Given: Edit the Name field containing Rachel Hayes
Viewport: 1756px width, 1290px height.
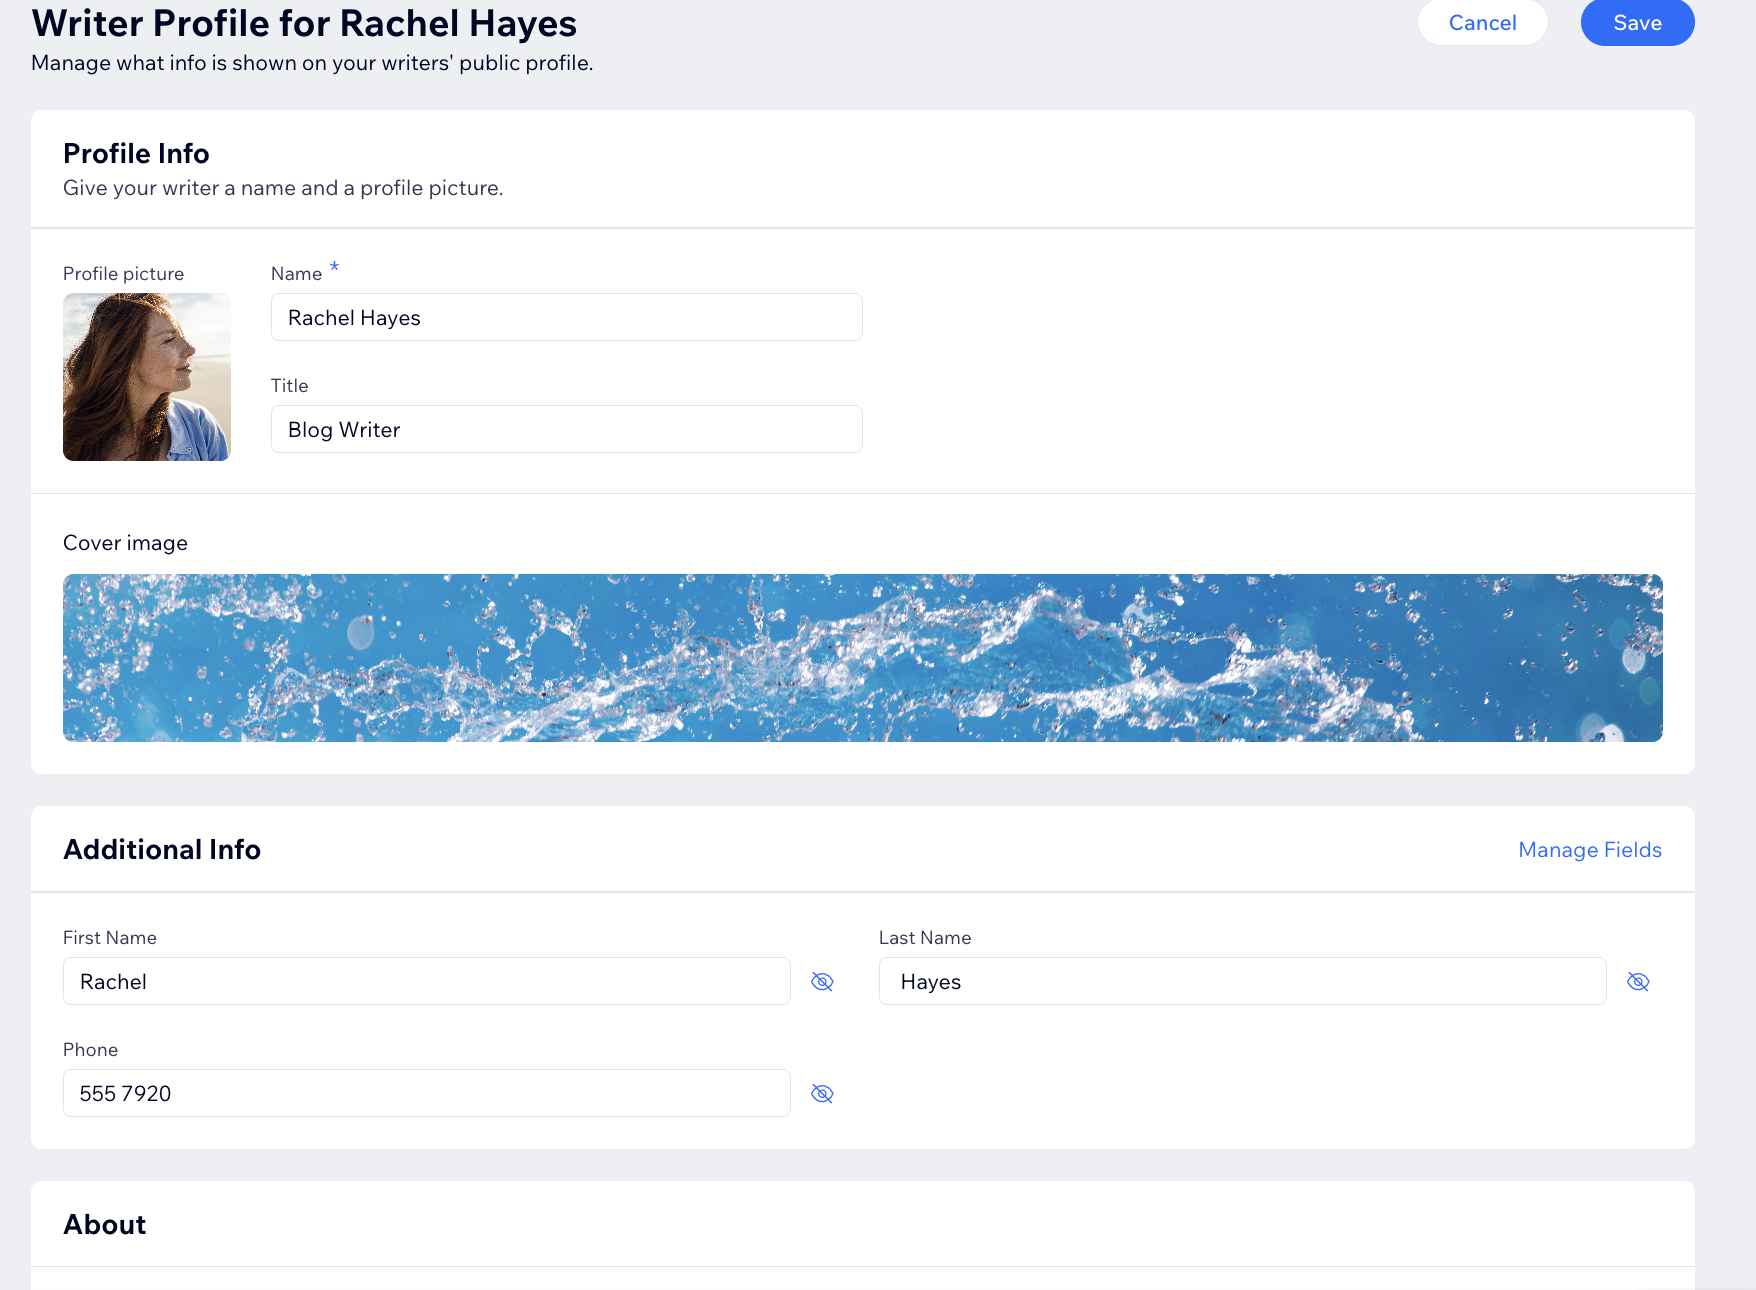Looking at the screenshot, I should point(567,317).
